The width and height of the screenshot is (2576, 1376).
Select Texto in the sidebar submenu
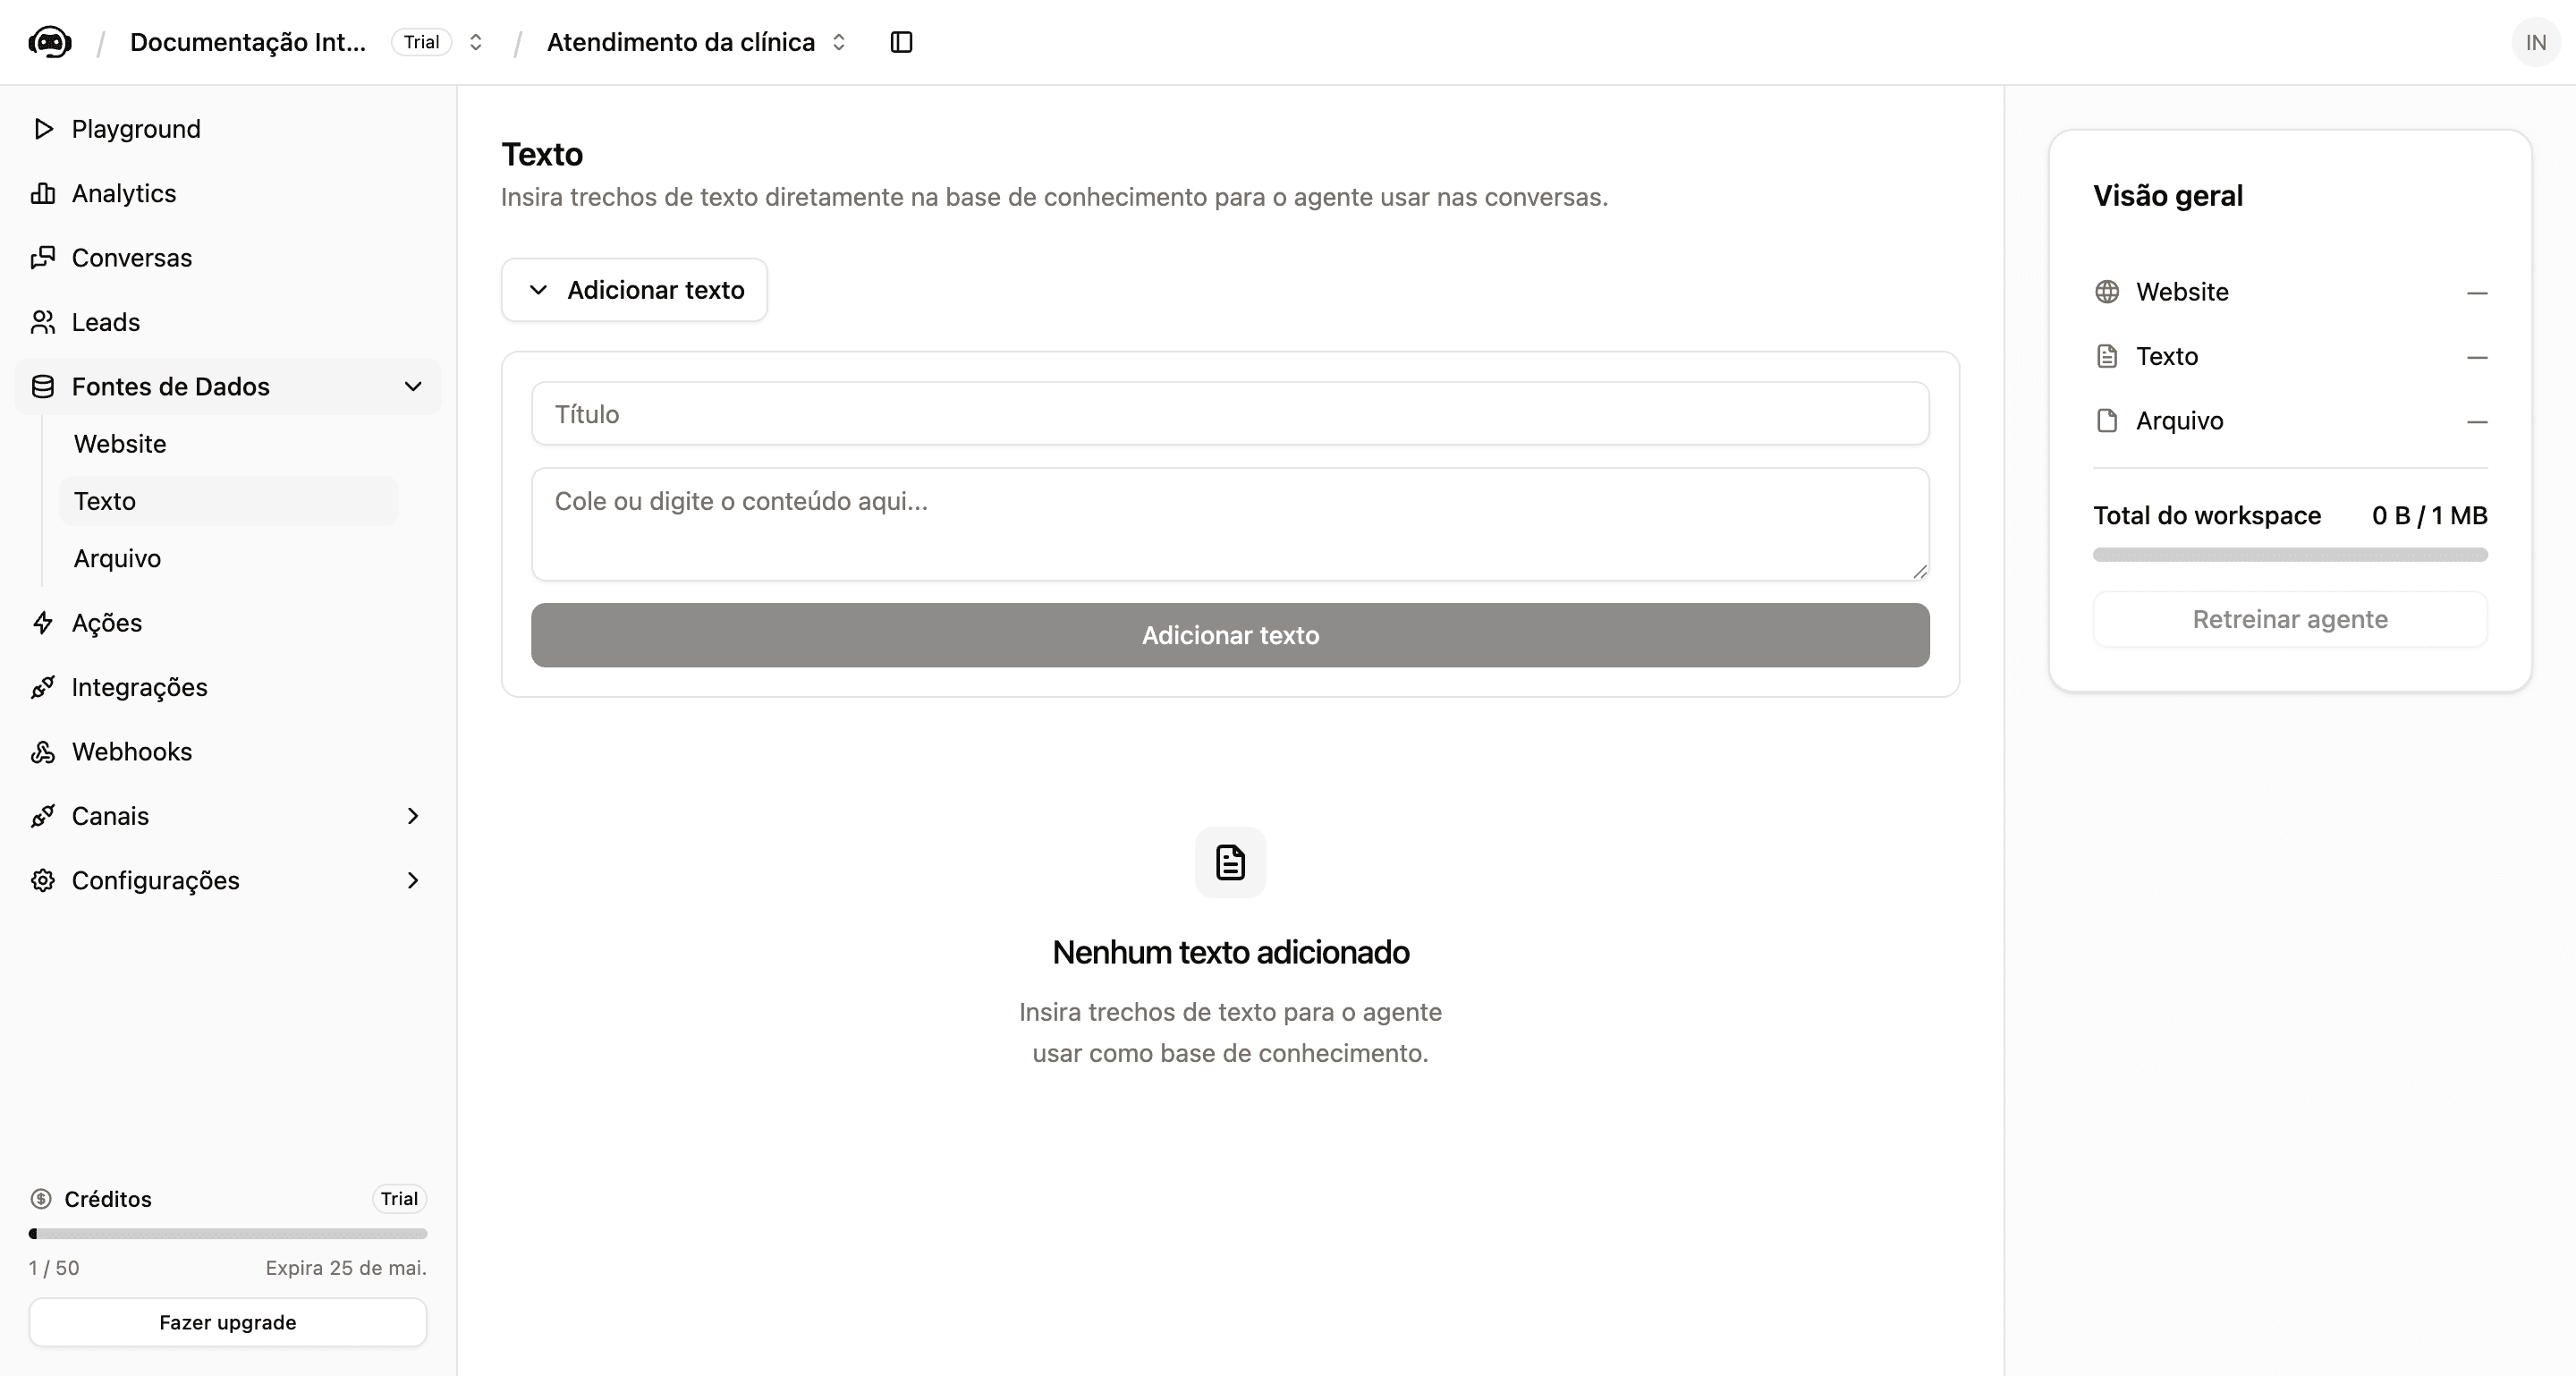coord(228,501)
